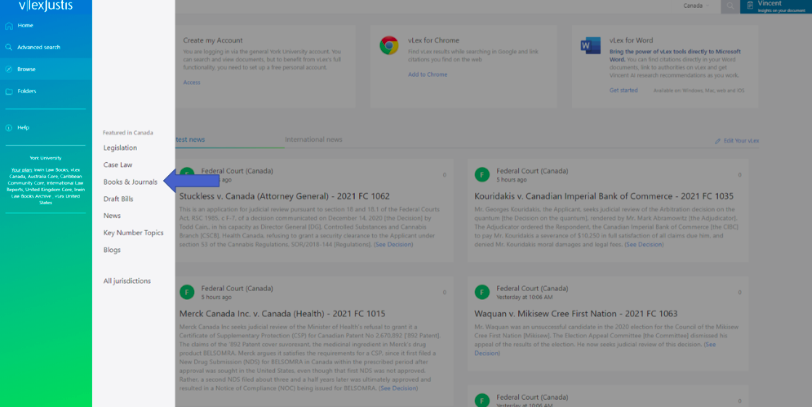Switch to International news tab
Image resolution: width=812 pixels, height=407 pixels.
click(x=313, y=139)
